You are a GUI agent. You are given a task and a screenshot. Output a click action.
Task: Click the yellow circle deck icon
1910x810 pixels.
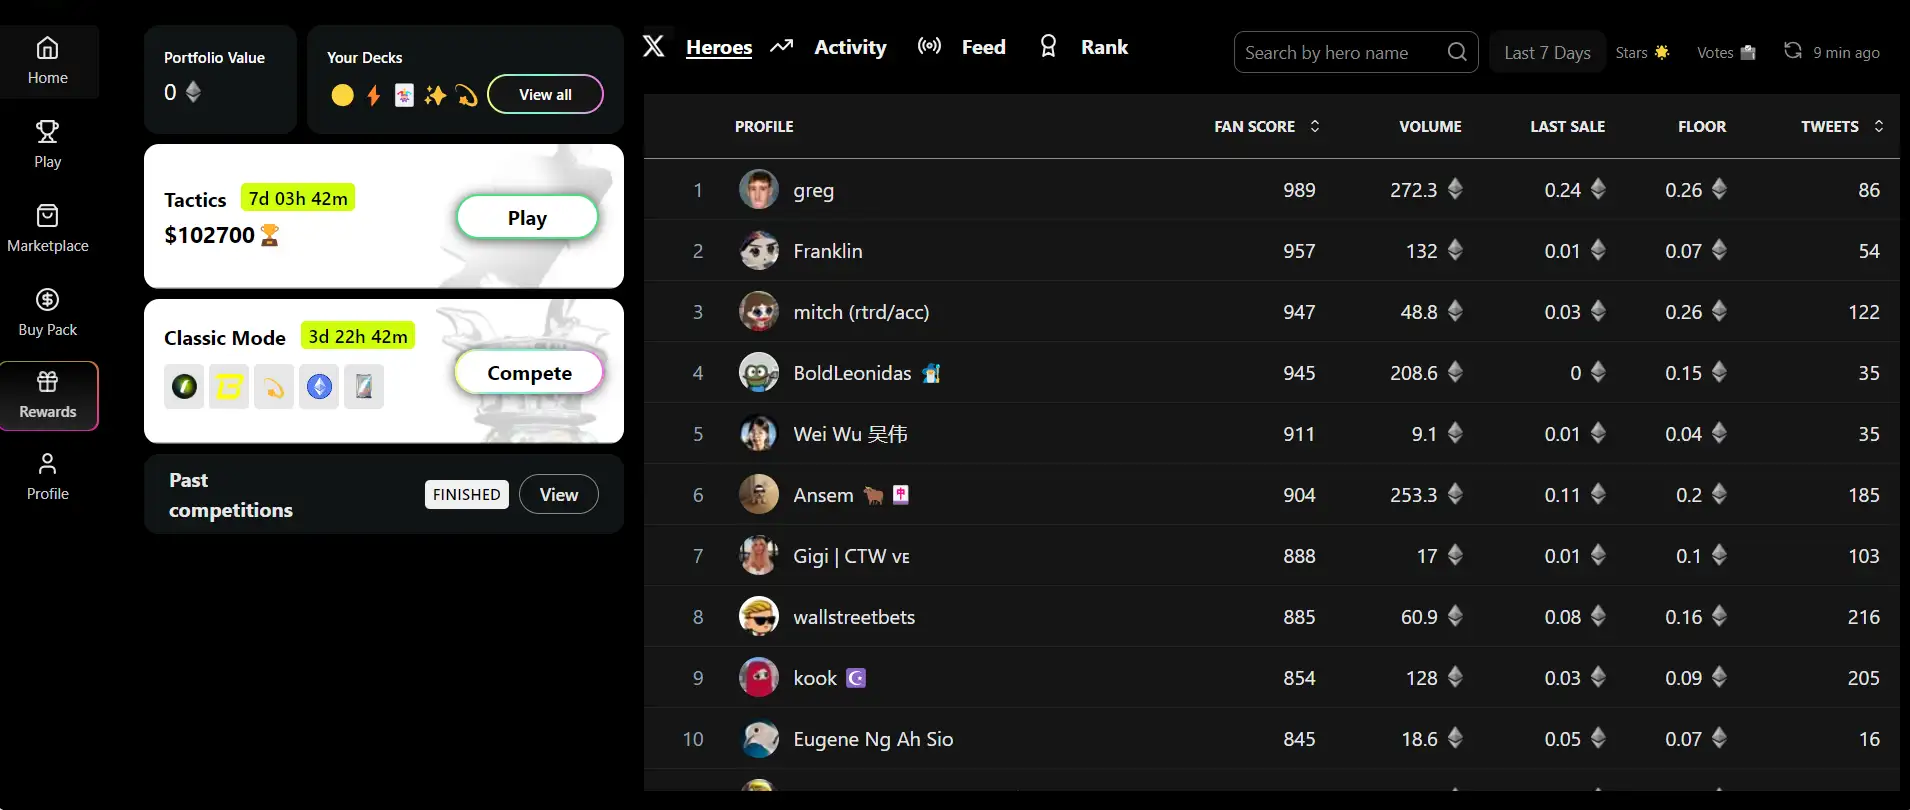tap(342, 95)
